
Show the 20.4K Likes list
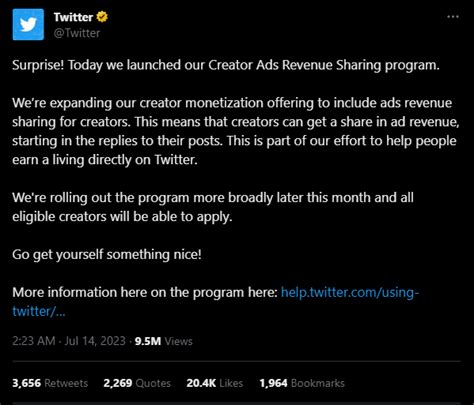coord(215,383)
